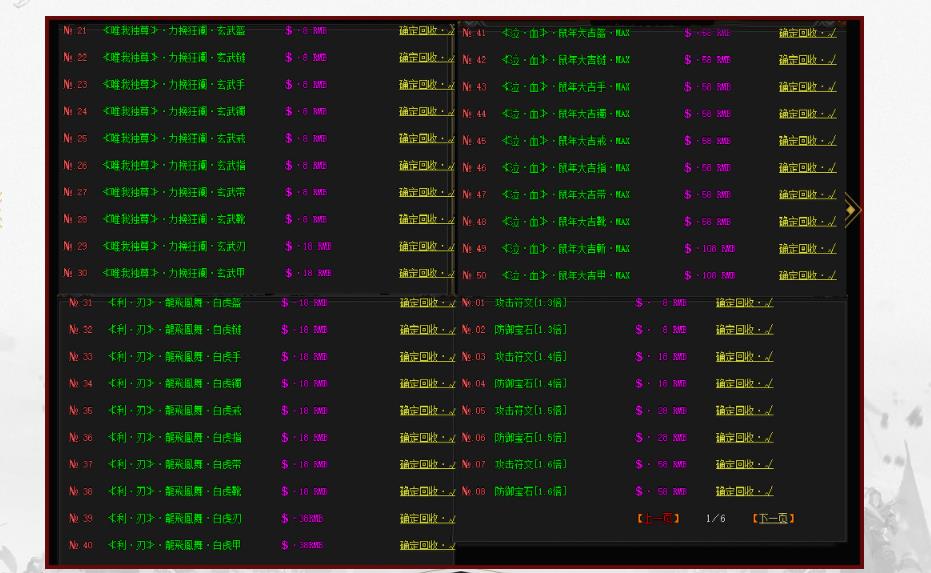Click the 108 RMB price on No.49
This screenshot has height=573, width=931.
pos(710,248)
